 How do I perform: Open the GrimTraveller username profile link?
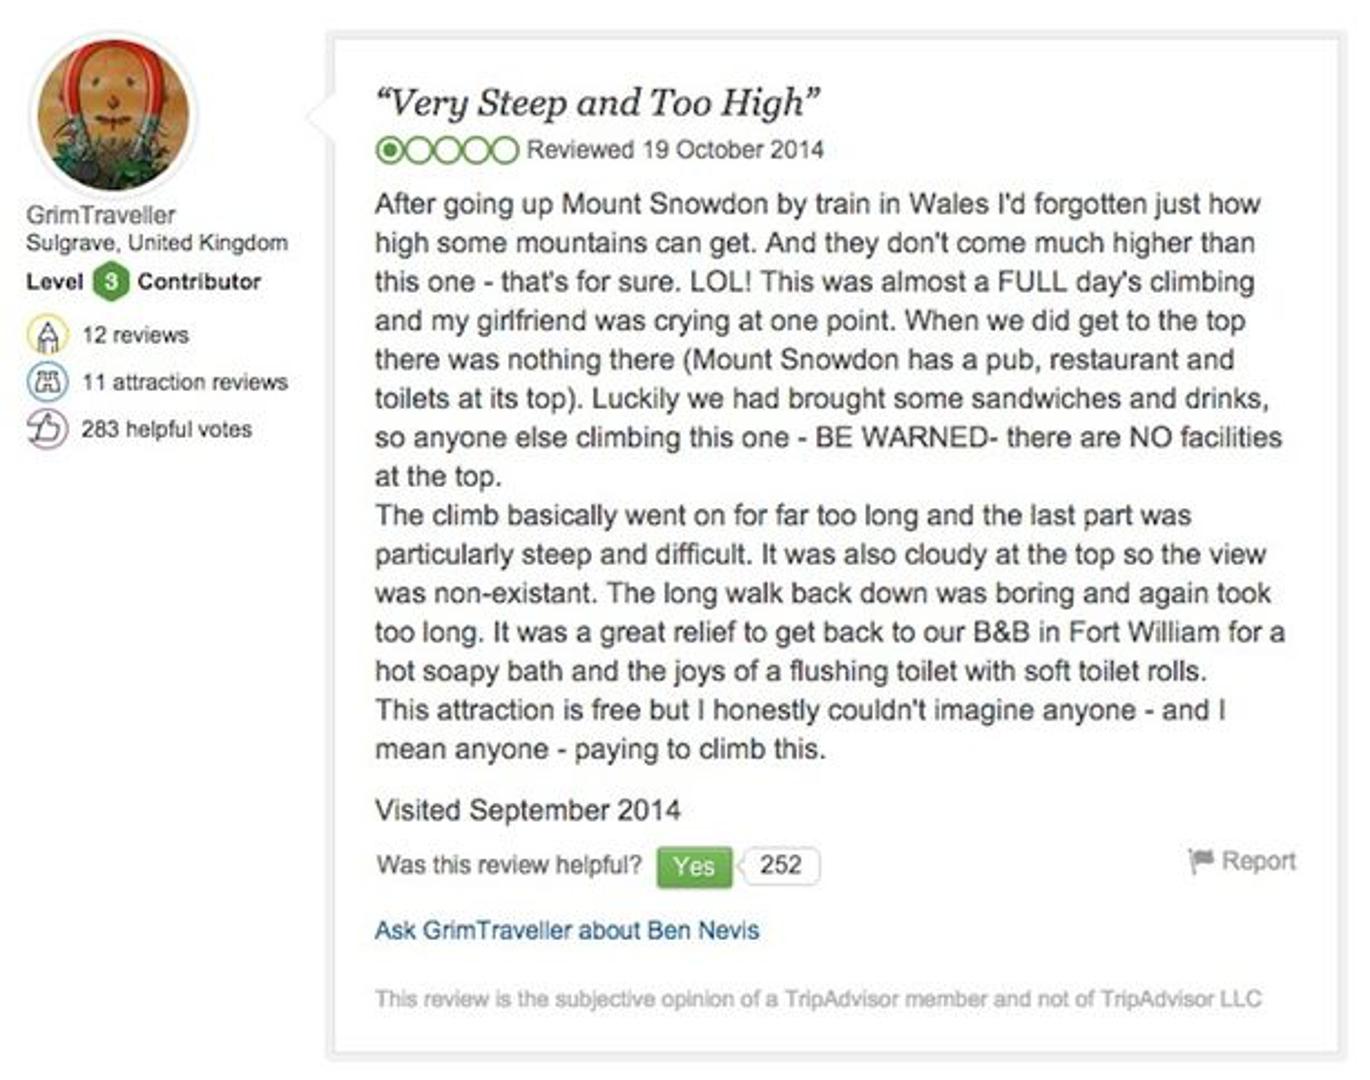point(101,215)
